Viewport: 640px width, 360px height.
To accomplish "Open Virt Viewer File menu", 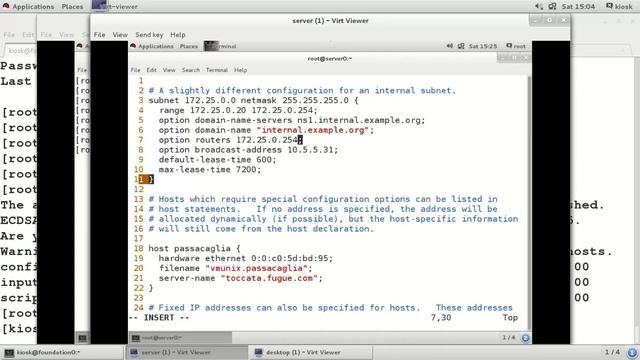I will pyautogui.click(x=99, y=35).
